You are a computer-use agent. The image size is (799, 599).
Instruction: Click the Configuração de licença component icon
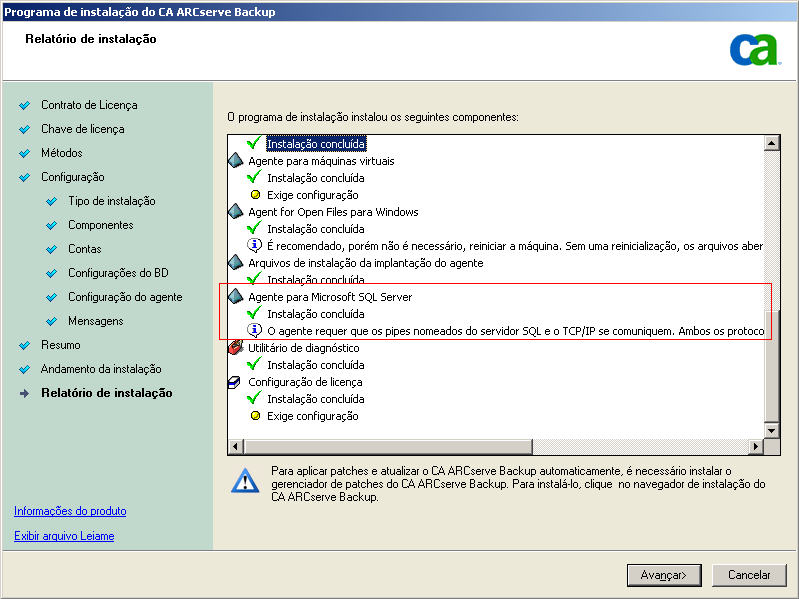[236, 382]
